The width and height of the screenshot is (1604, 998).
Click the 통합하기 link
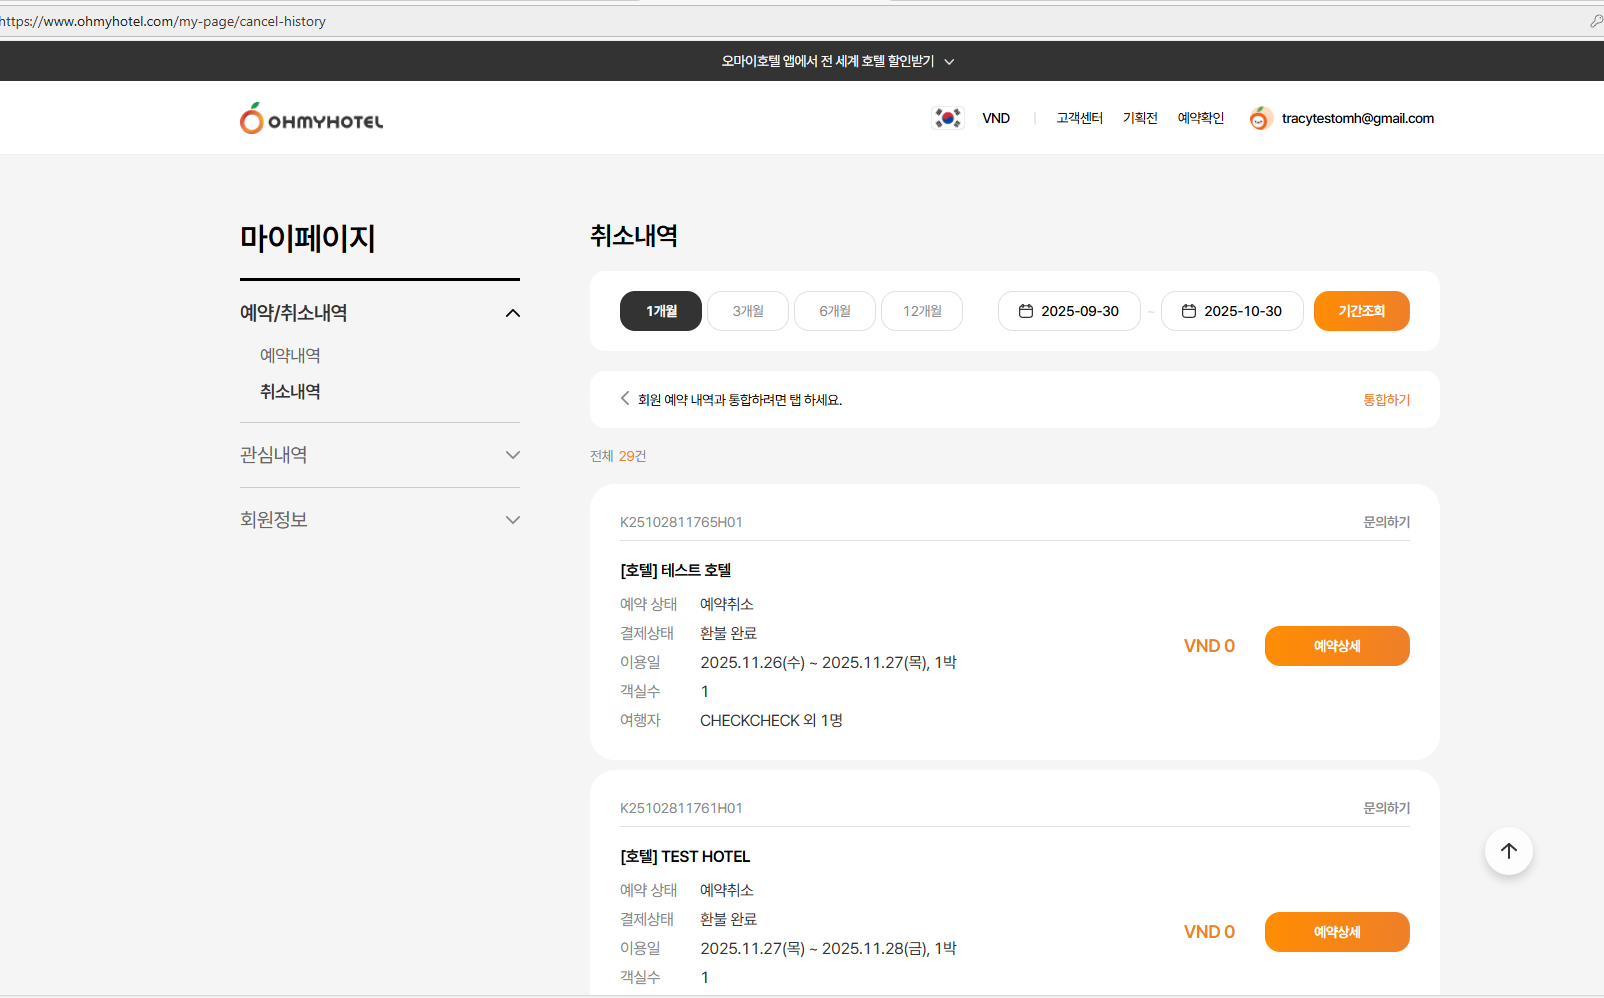pos(1386,400)
